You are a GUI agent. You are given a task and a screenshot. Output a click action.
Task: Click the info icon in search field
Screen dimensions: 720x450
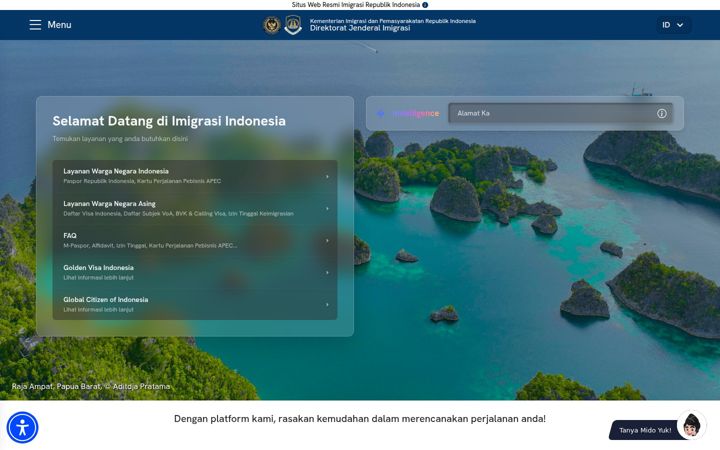click(661, 113)
